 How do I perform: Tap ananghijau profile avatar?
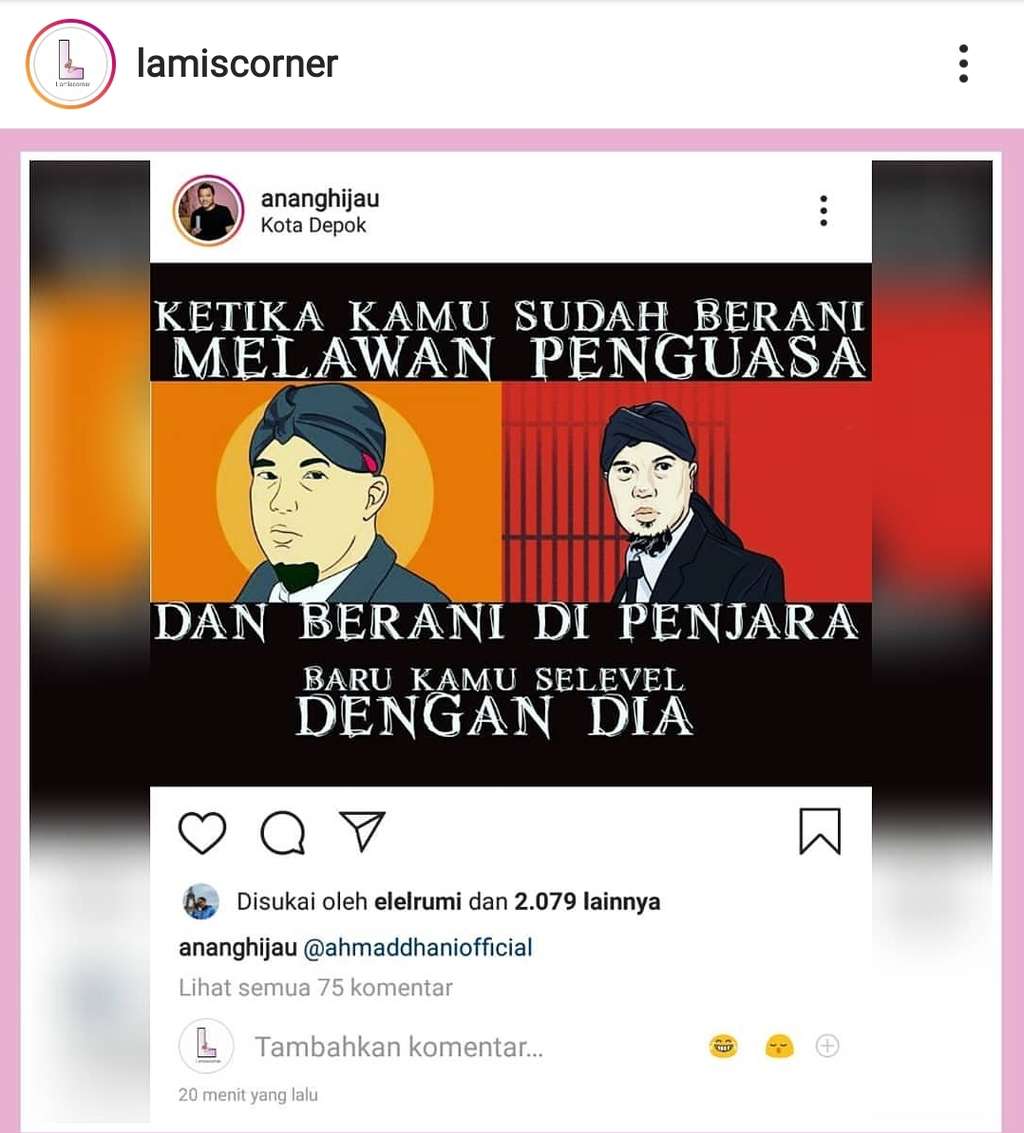(208, 210)
